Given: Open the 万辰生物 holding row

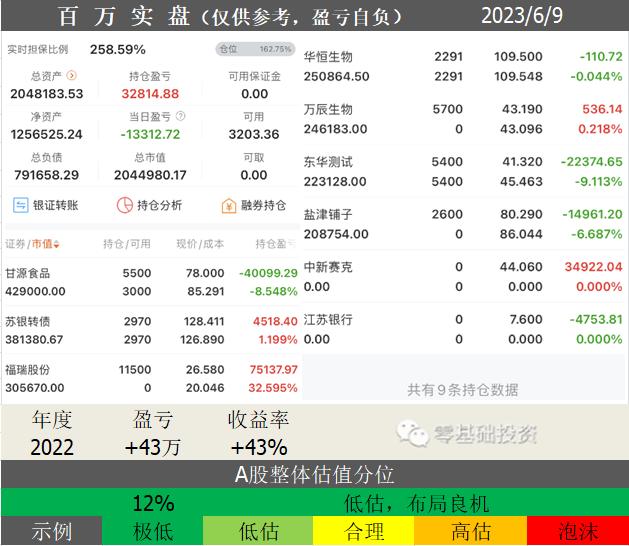Looking at the screenshot, I should (x=463, y=119).
